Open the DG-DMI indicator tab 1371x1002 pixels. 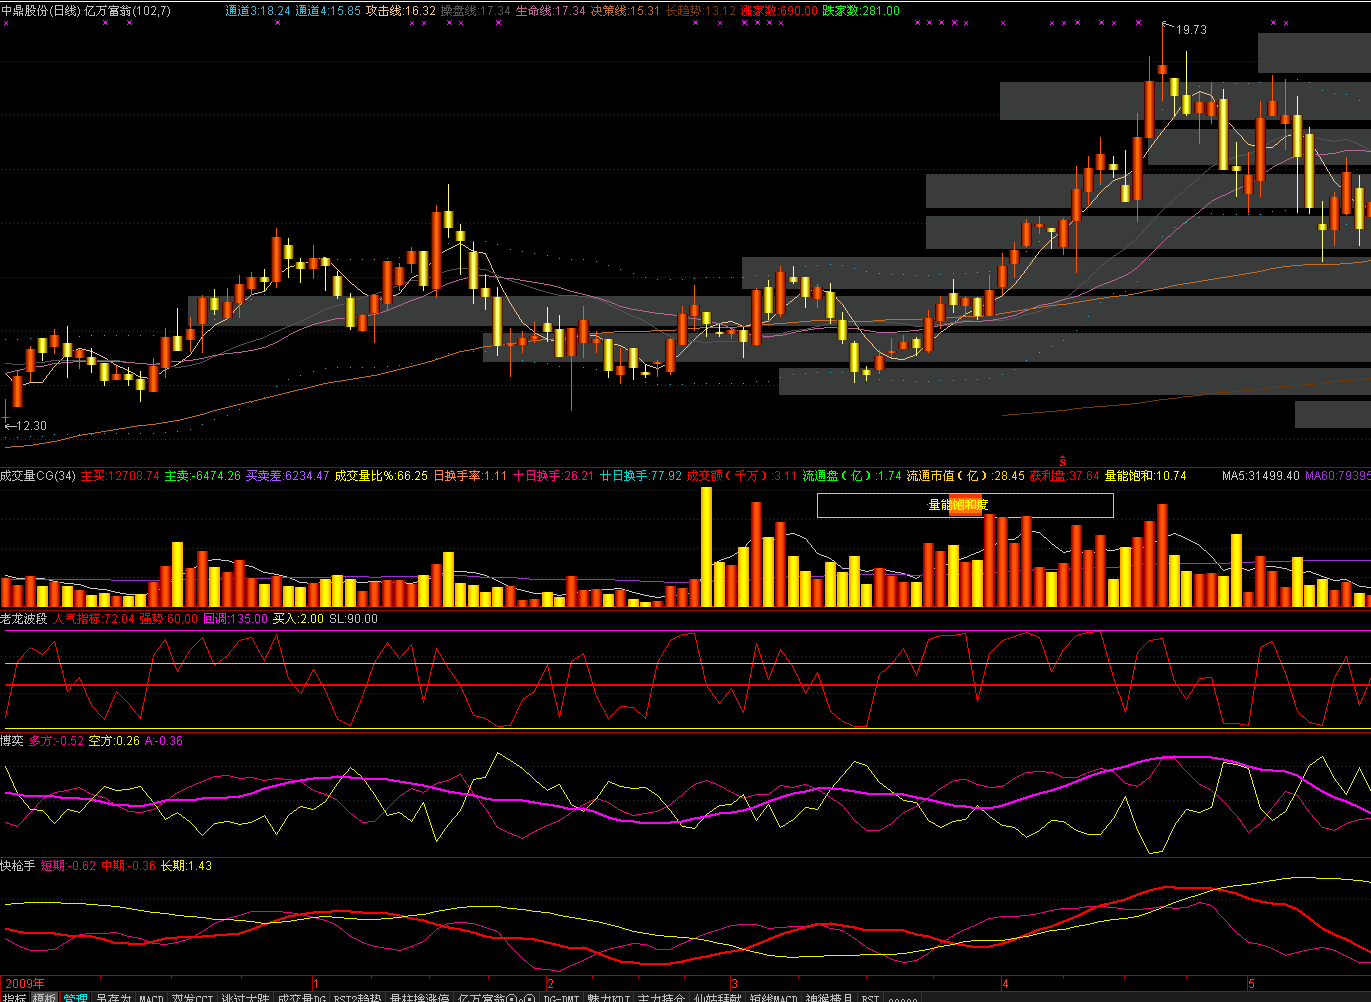tap(562, 997)
